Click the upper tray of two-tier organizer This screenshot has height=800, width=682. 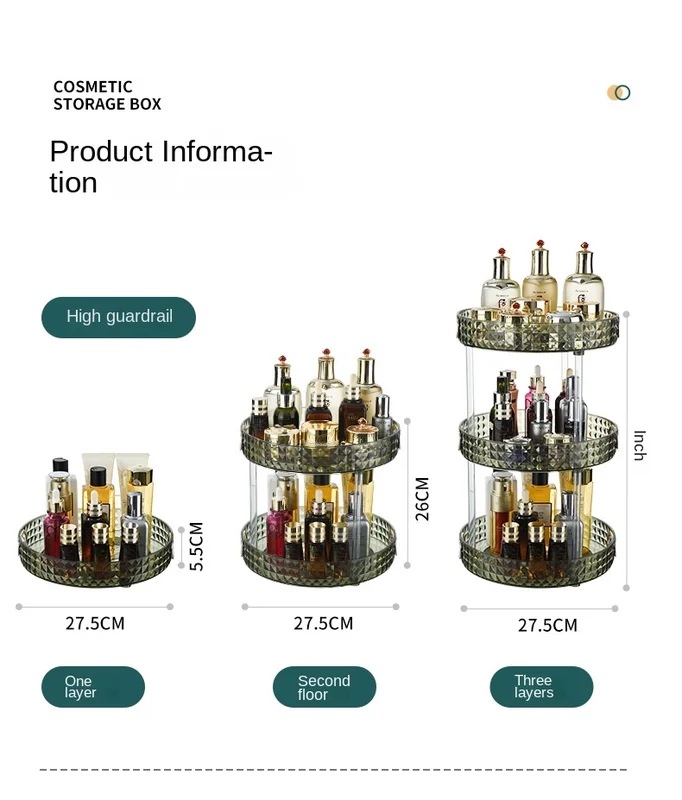[320, 444]
